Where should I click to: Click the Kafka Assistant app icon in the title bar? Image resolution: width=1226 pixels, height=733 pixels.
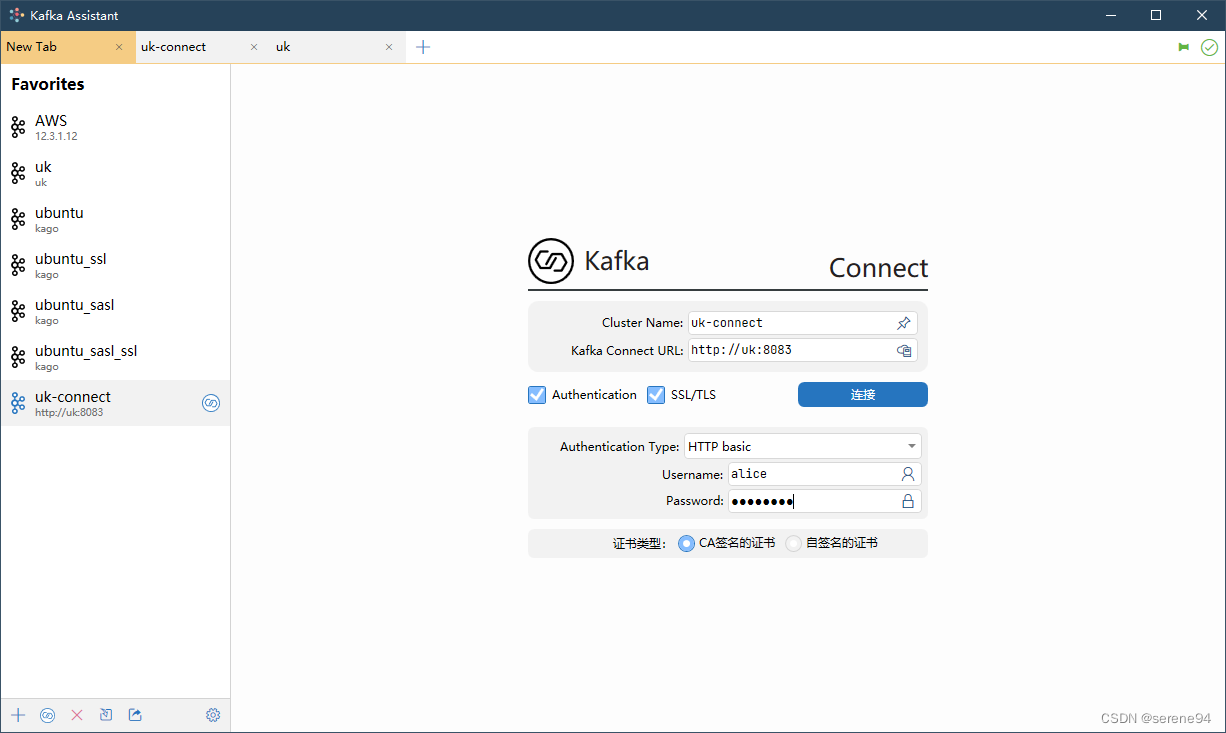[17, 15]
